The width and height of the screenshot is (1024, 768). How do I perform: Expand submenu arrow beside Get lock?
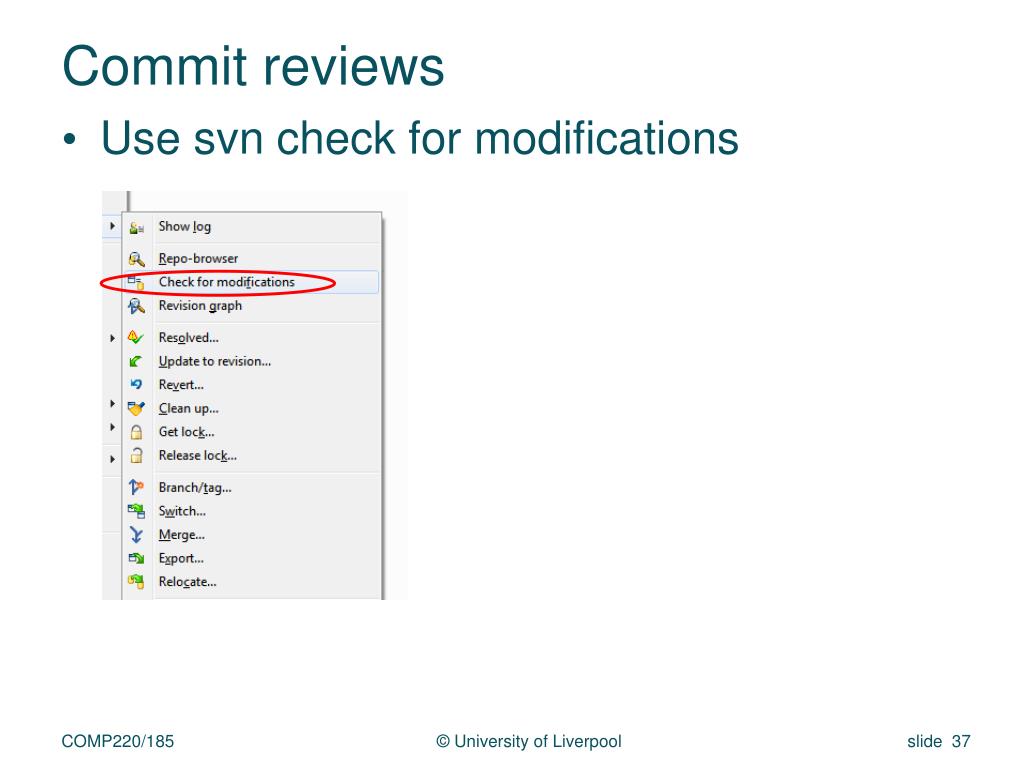[112, 427]
